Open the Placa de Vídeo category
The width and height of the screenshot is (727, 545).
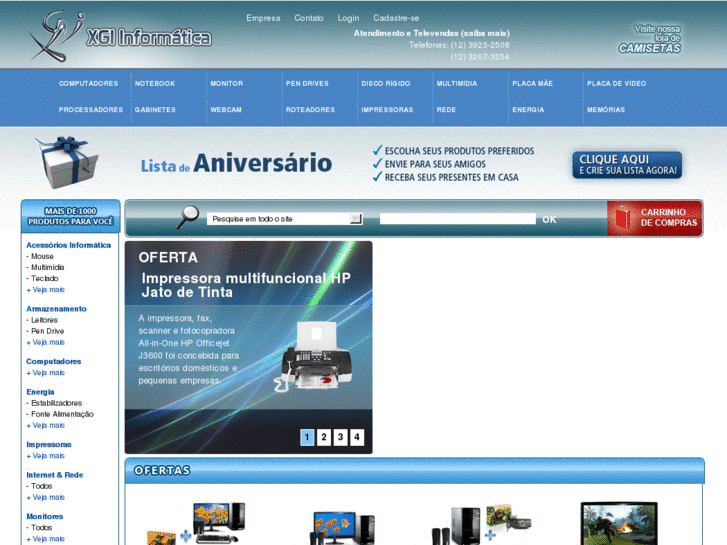pos(616,83)
